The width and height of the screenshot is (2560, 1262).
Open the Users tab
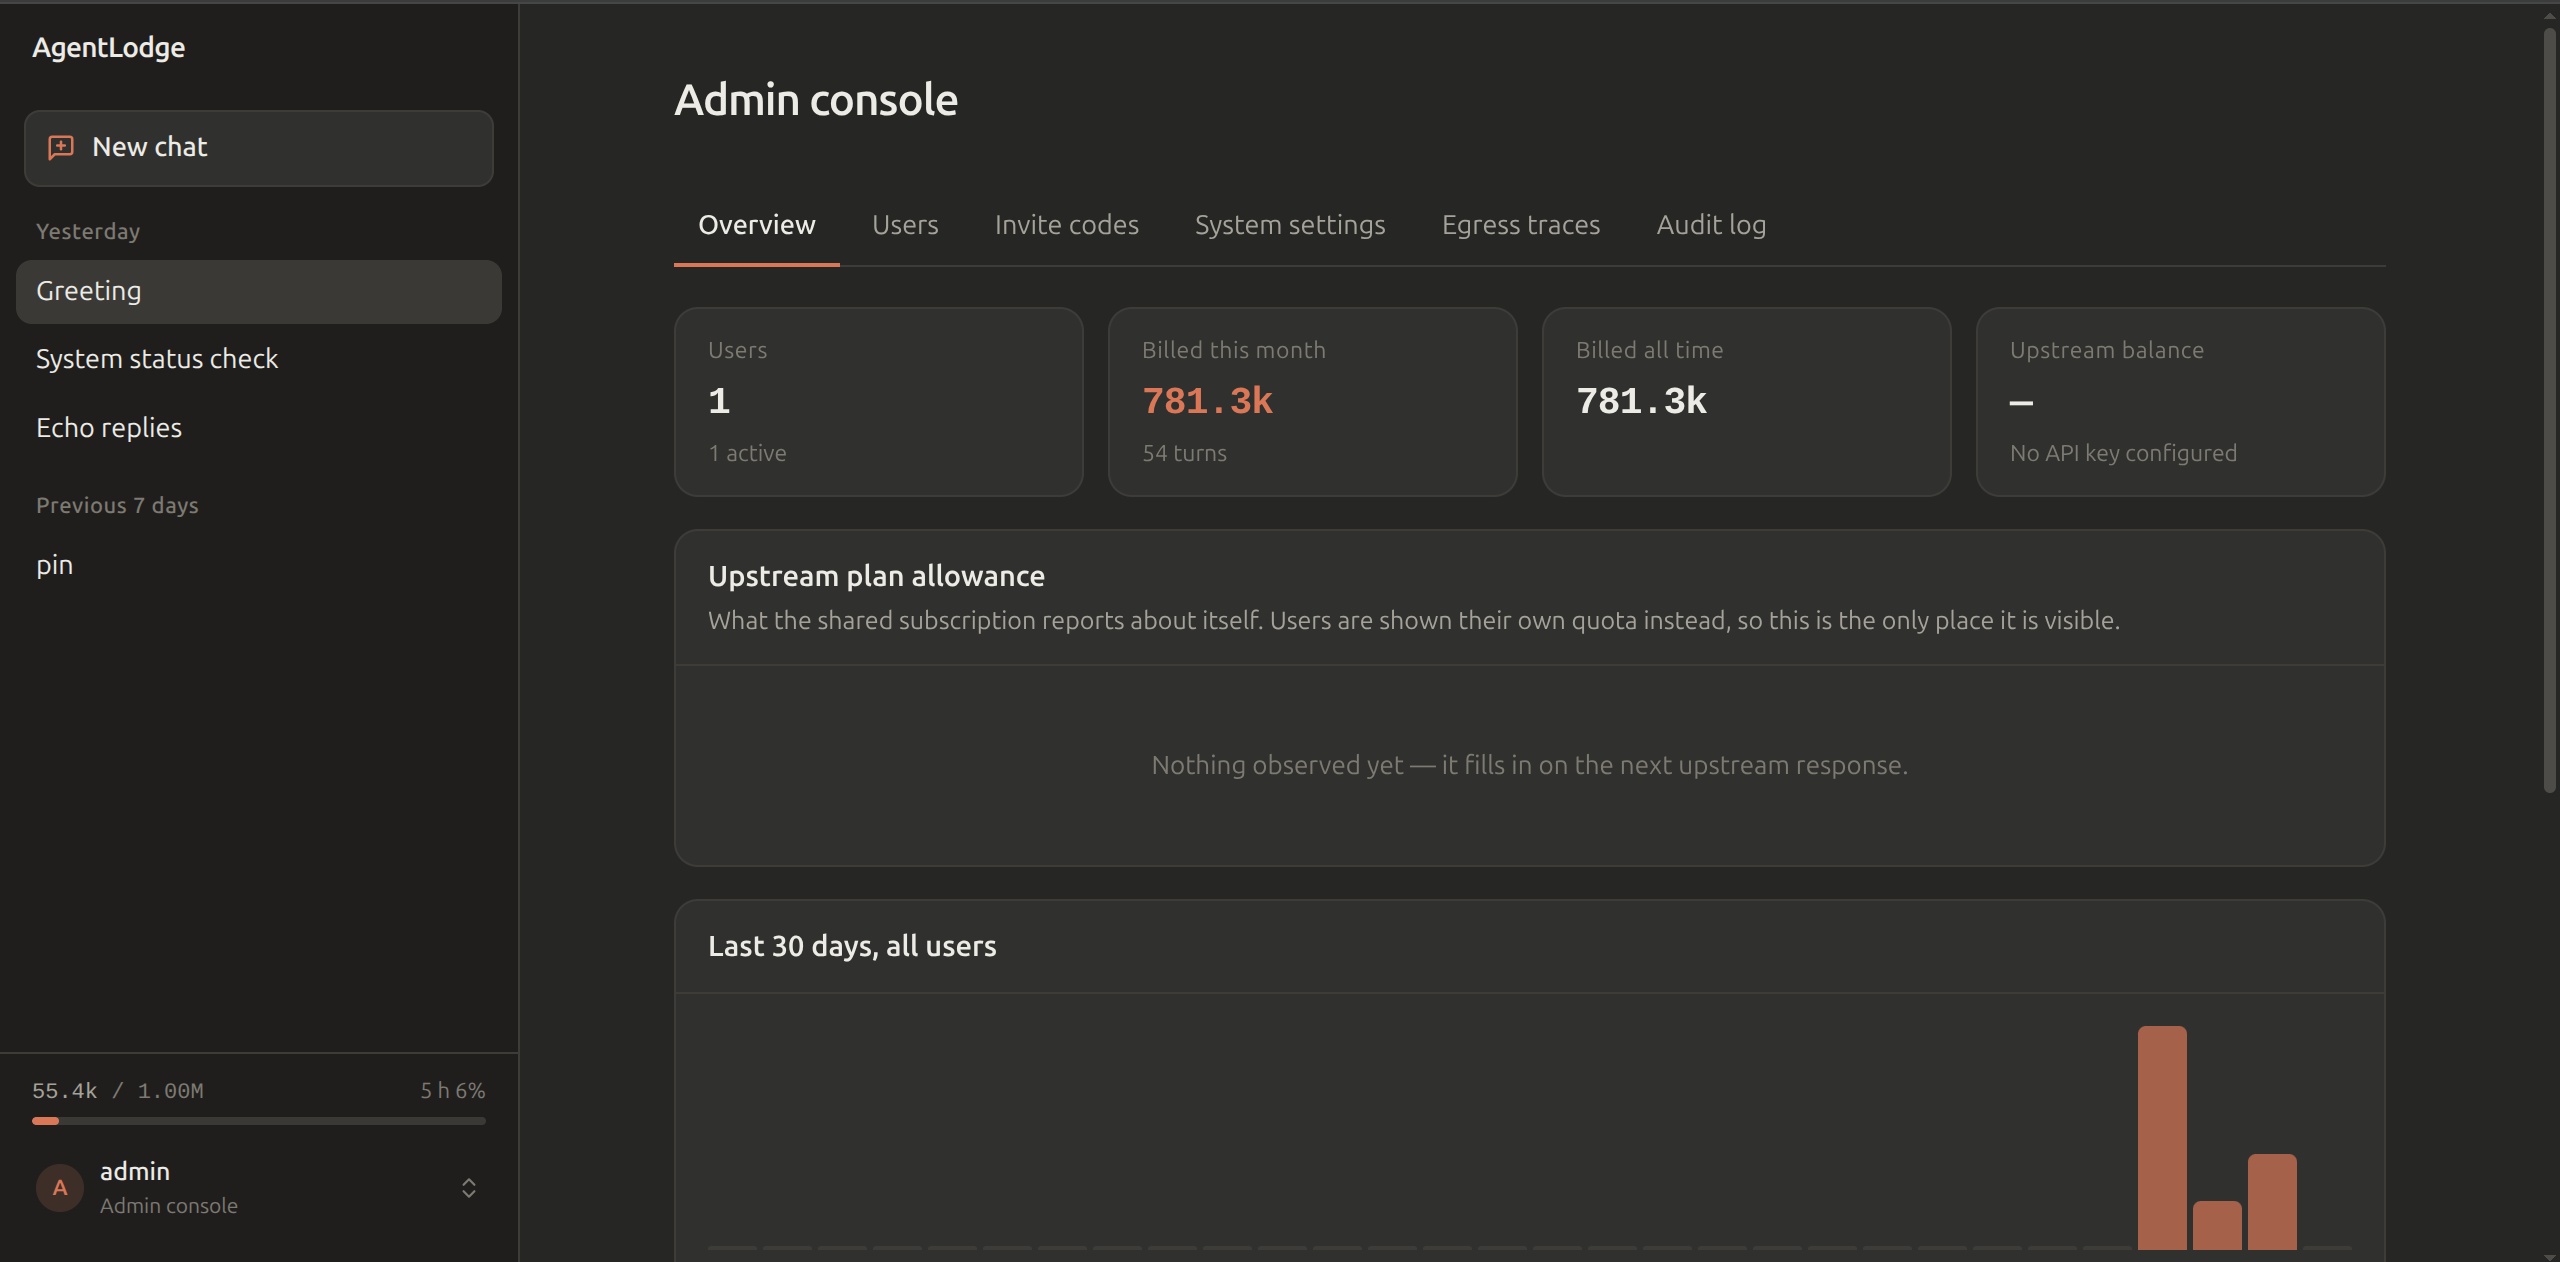coord(905,225)
